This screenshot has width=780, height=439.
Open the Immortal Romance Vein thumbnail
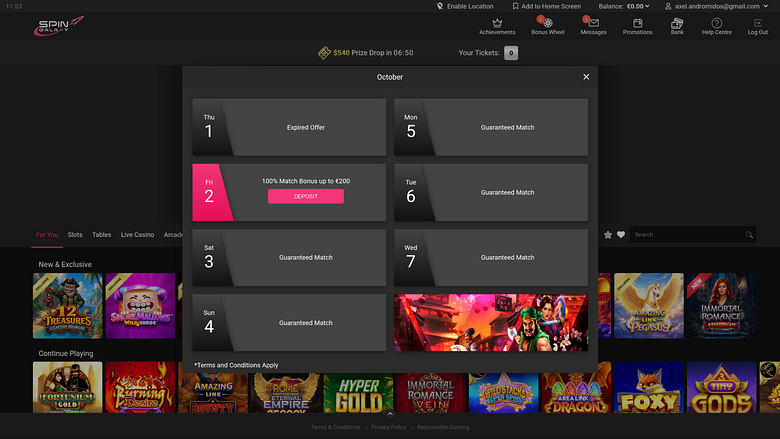(431, 393)
